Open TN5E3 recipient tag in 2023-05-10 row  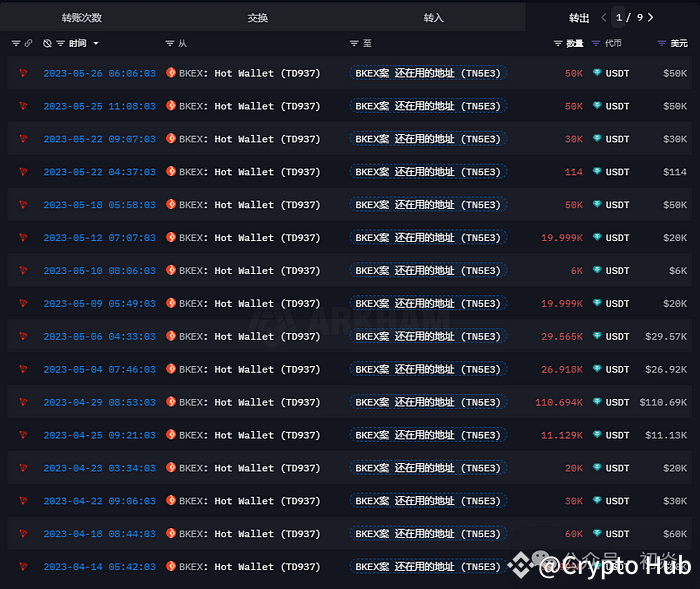428,271
